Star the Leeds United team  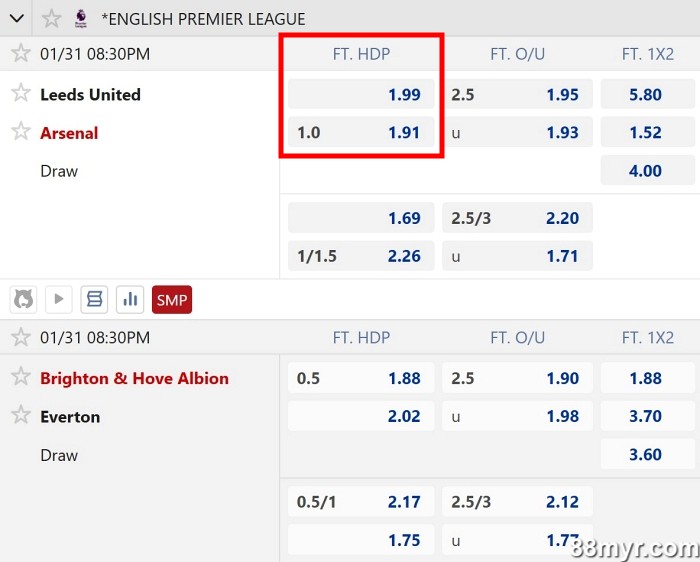pos(21,94)
